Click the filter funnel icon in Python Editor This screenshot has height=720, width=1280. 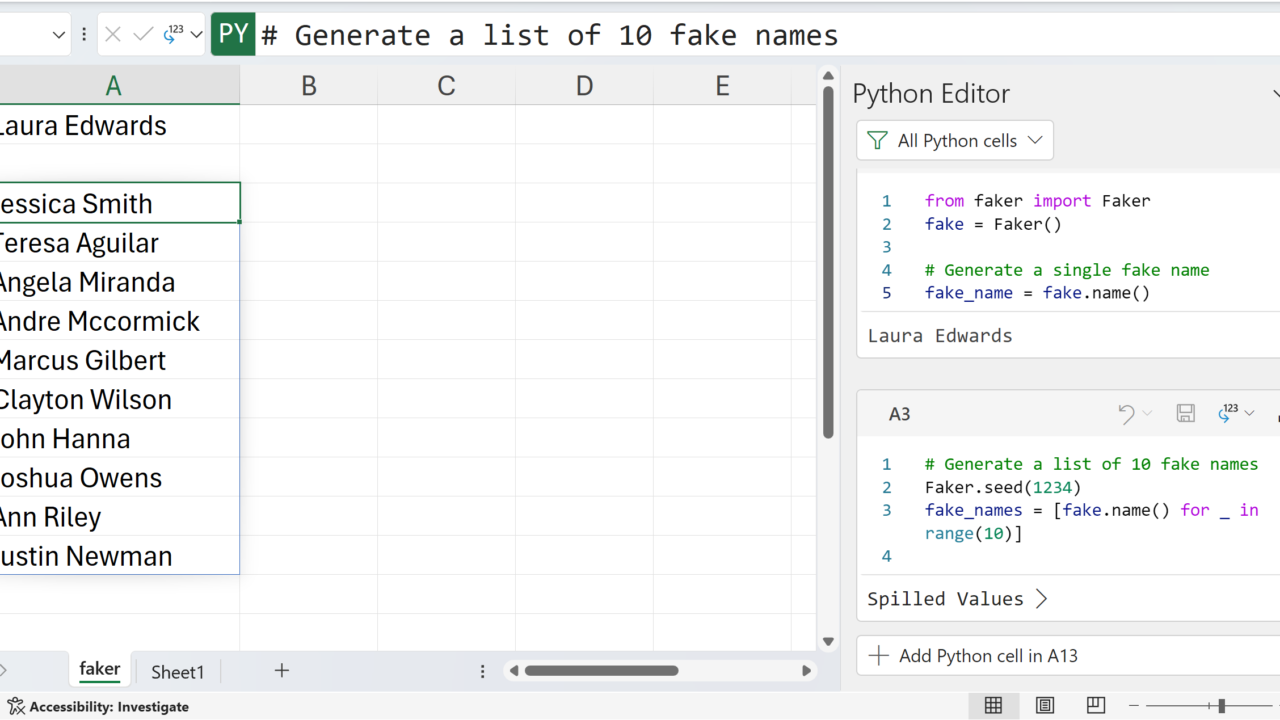tap(877, 141)
